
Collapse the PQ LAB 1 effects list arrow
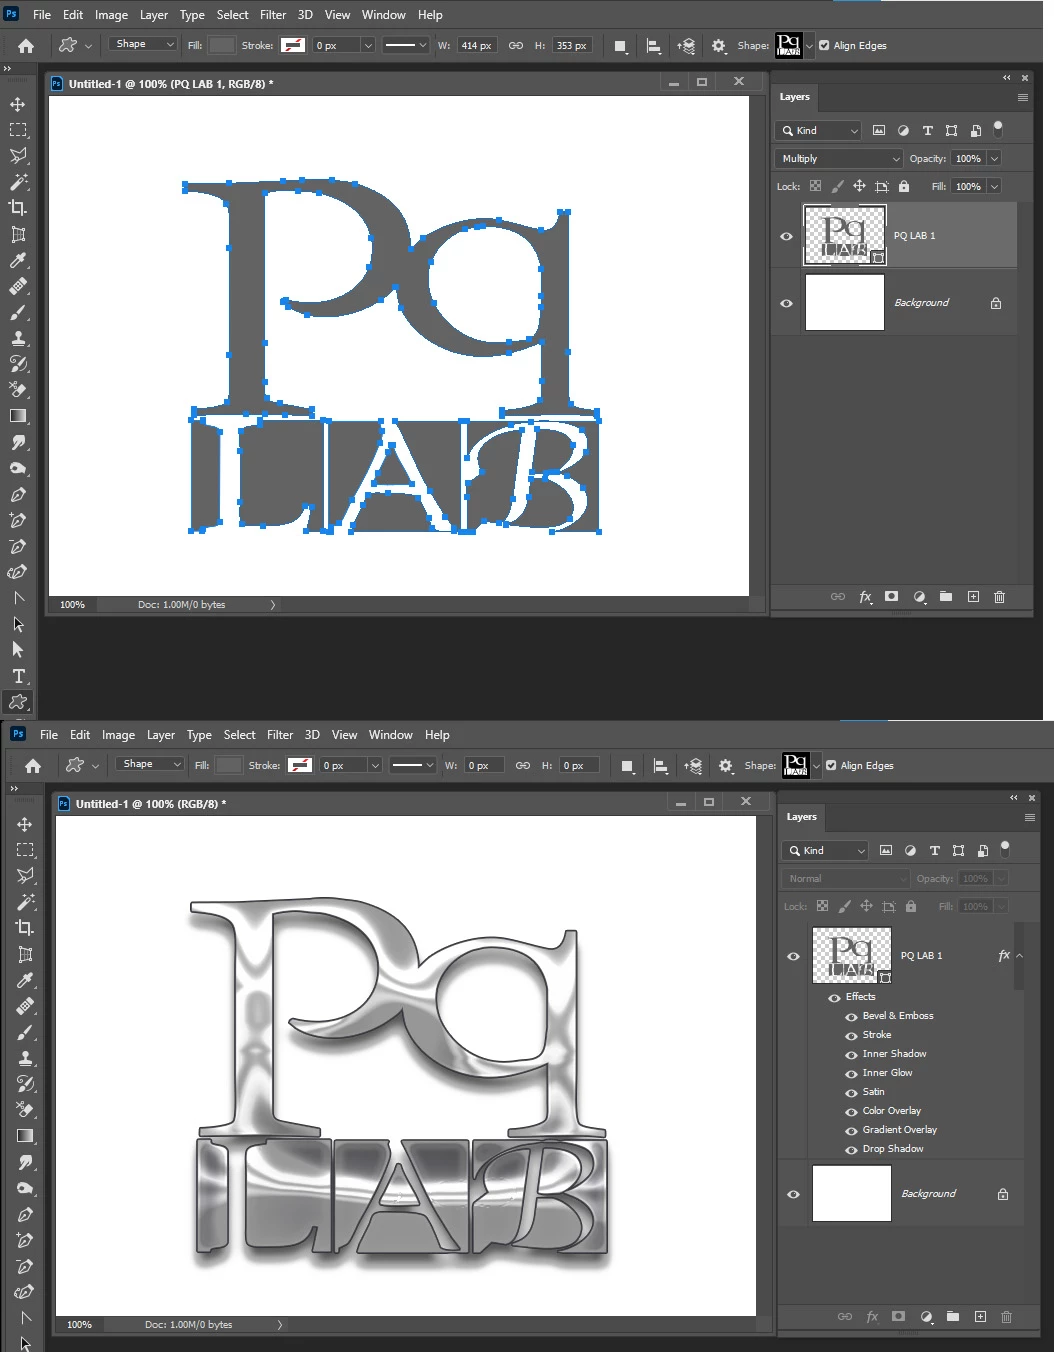pyautogui.click(x=1019, y=956)
